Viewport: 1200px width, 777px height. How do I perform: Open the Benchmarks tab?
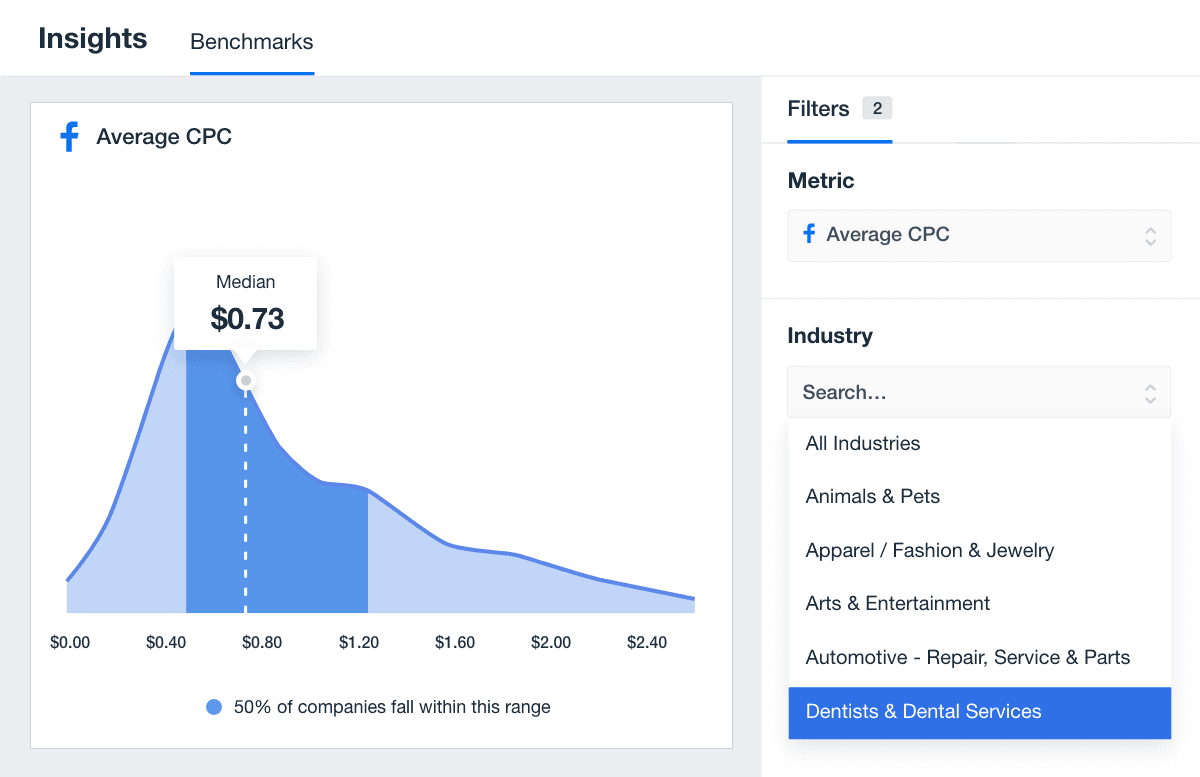(251, 42)
